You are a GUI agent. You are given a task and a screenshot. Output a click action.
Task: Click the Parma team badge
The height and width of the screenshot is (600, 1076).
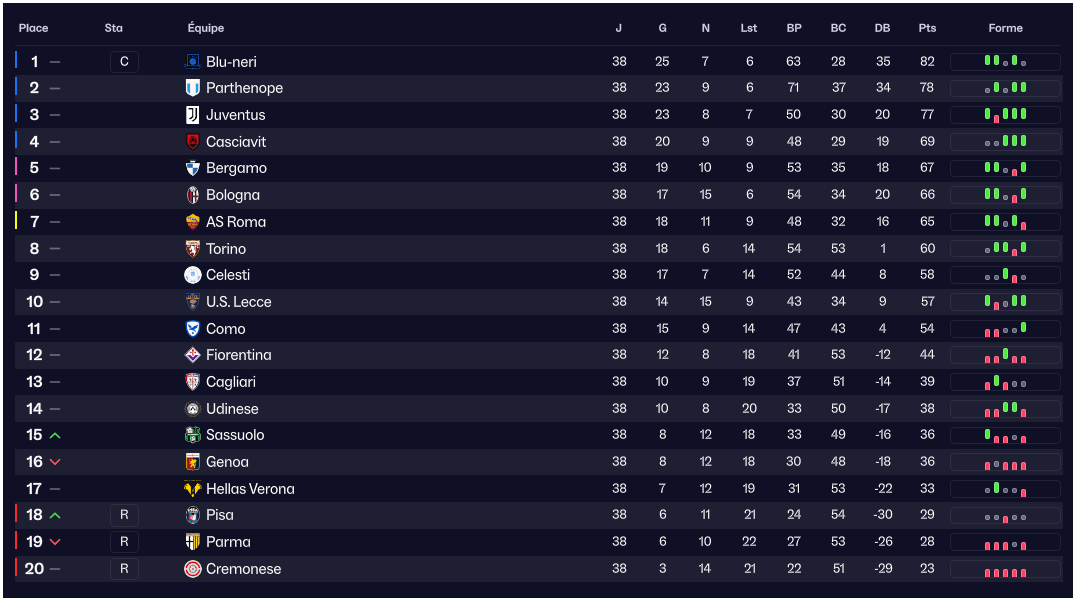pyautogui.click(x=193, y=542)
